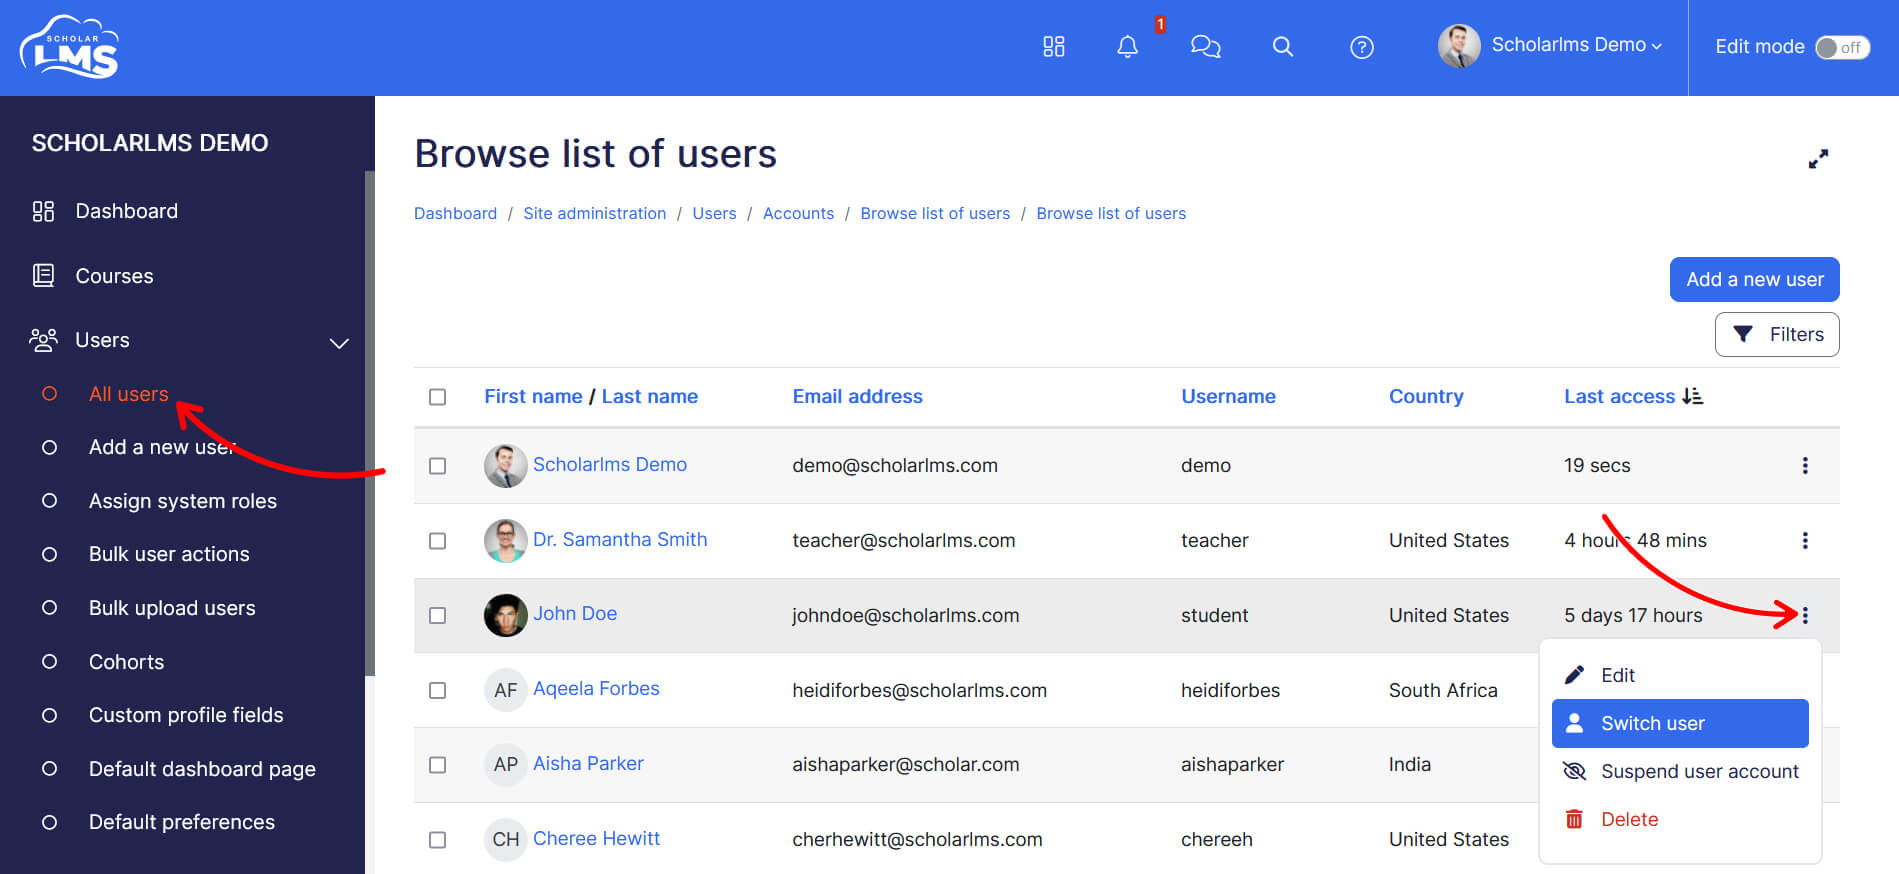The height and width of the screenshot is (874, 1899).
Task: Open Add a new user sidebar item
Action: 161,447
